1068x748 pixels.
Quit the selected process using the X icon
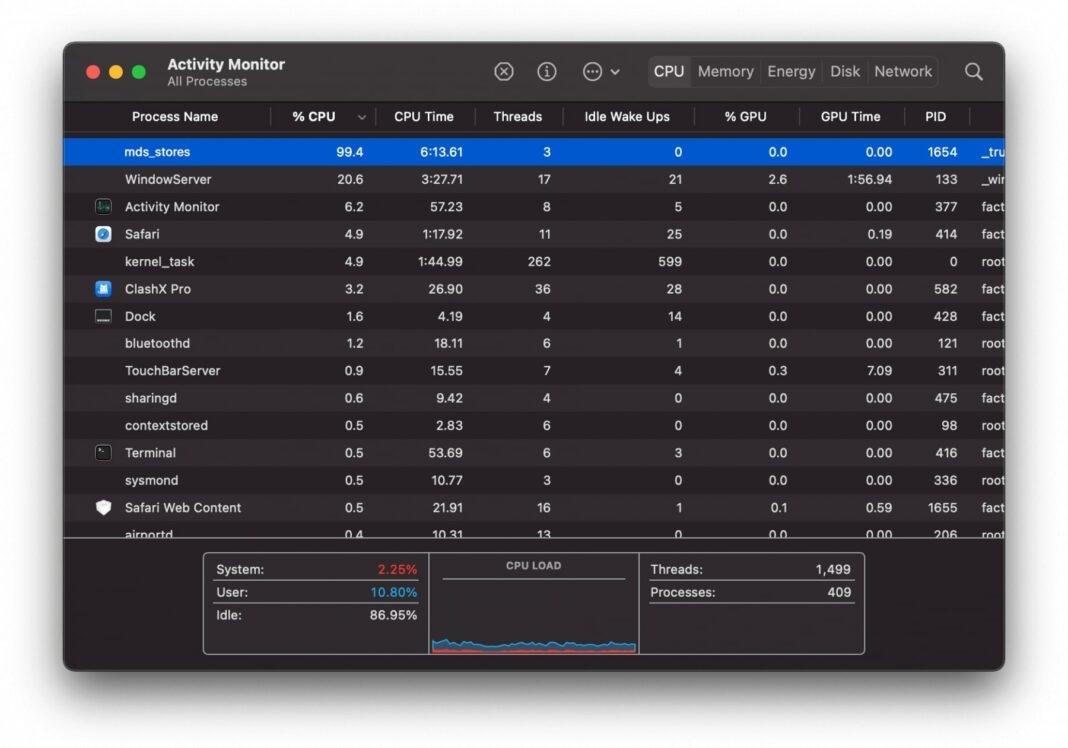point(503,71)
